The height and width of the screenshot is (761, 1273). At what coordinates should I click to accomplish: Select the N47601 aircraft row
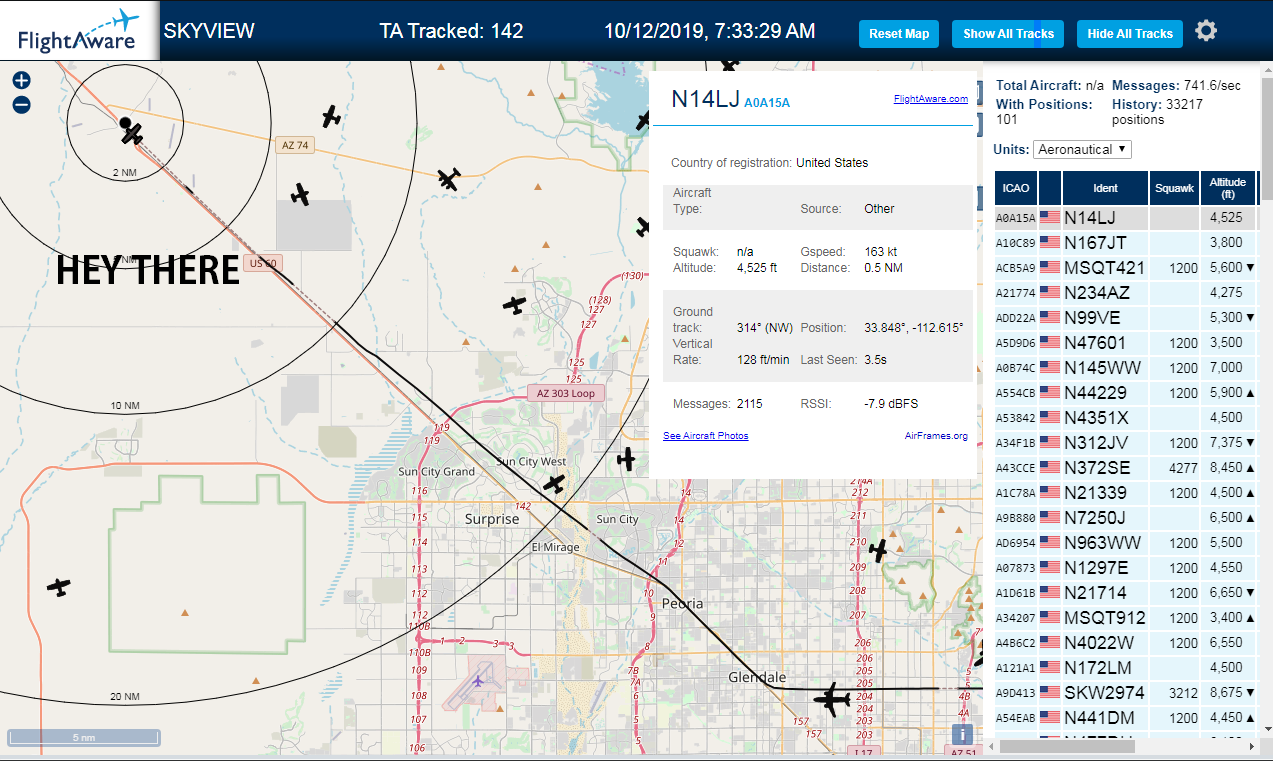click(1125, 342)
